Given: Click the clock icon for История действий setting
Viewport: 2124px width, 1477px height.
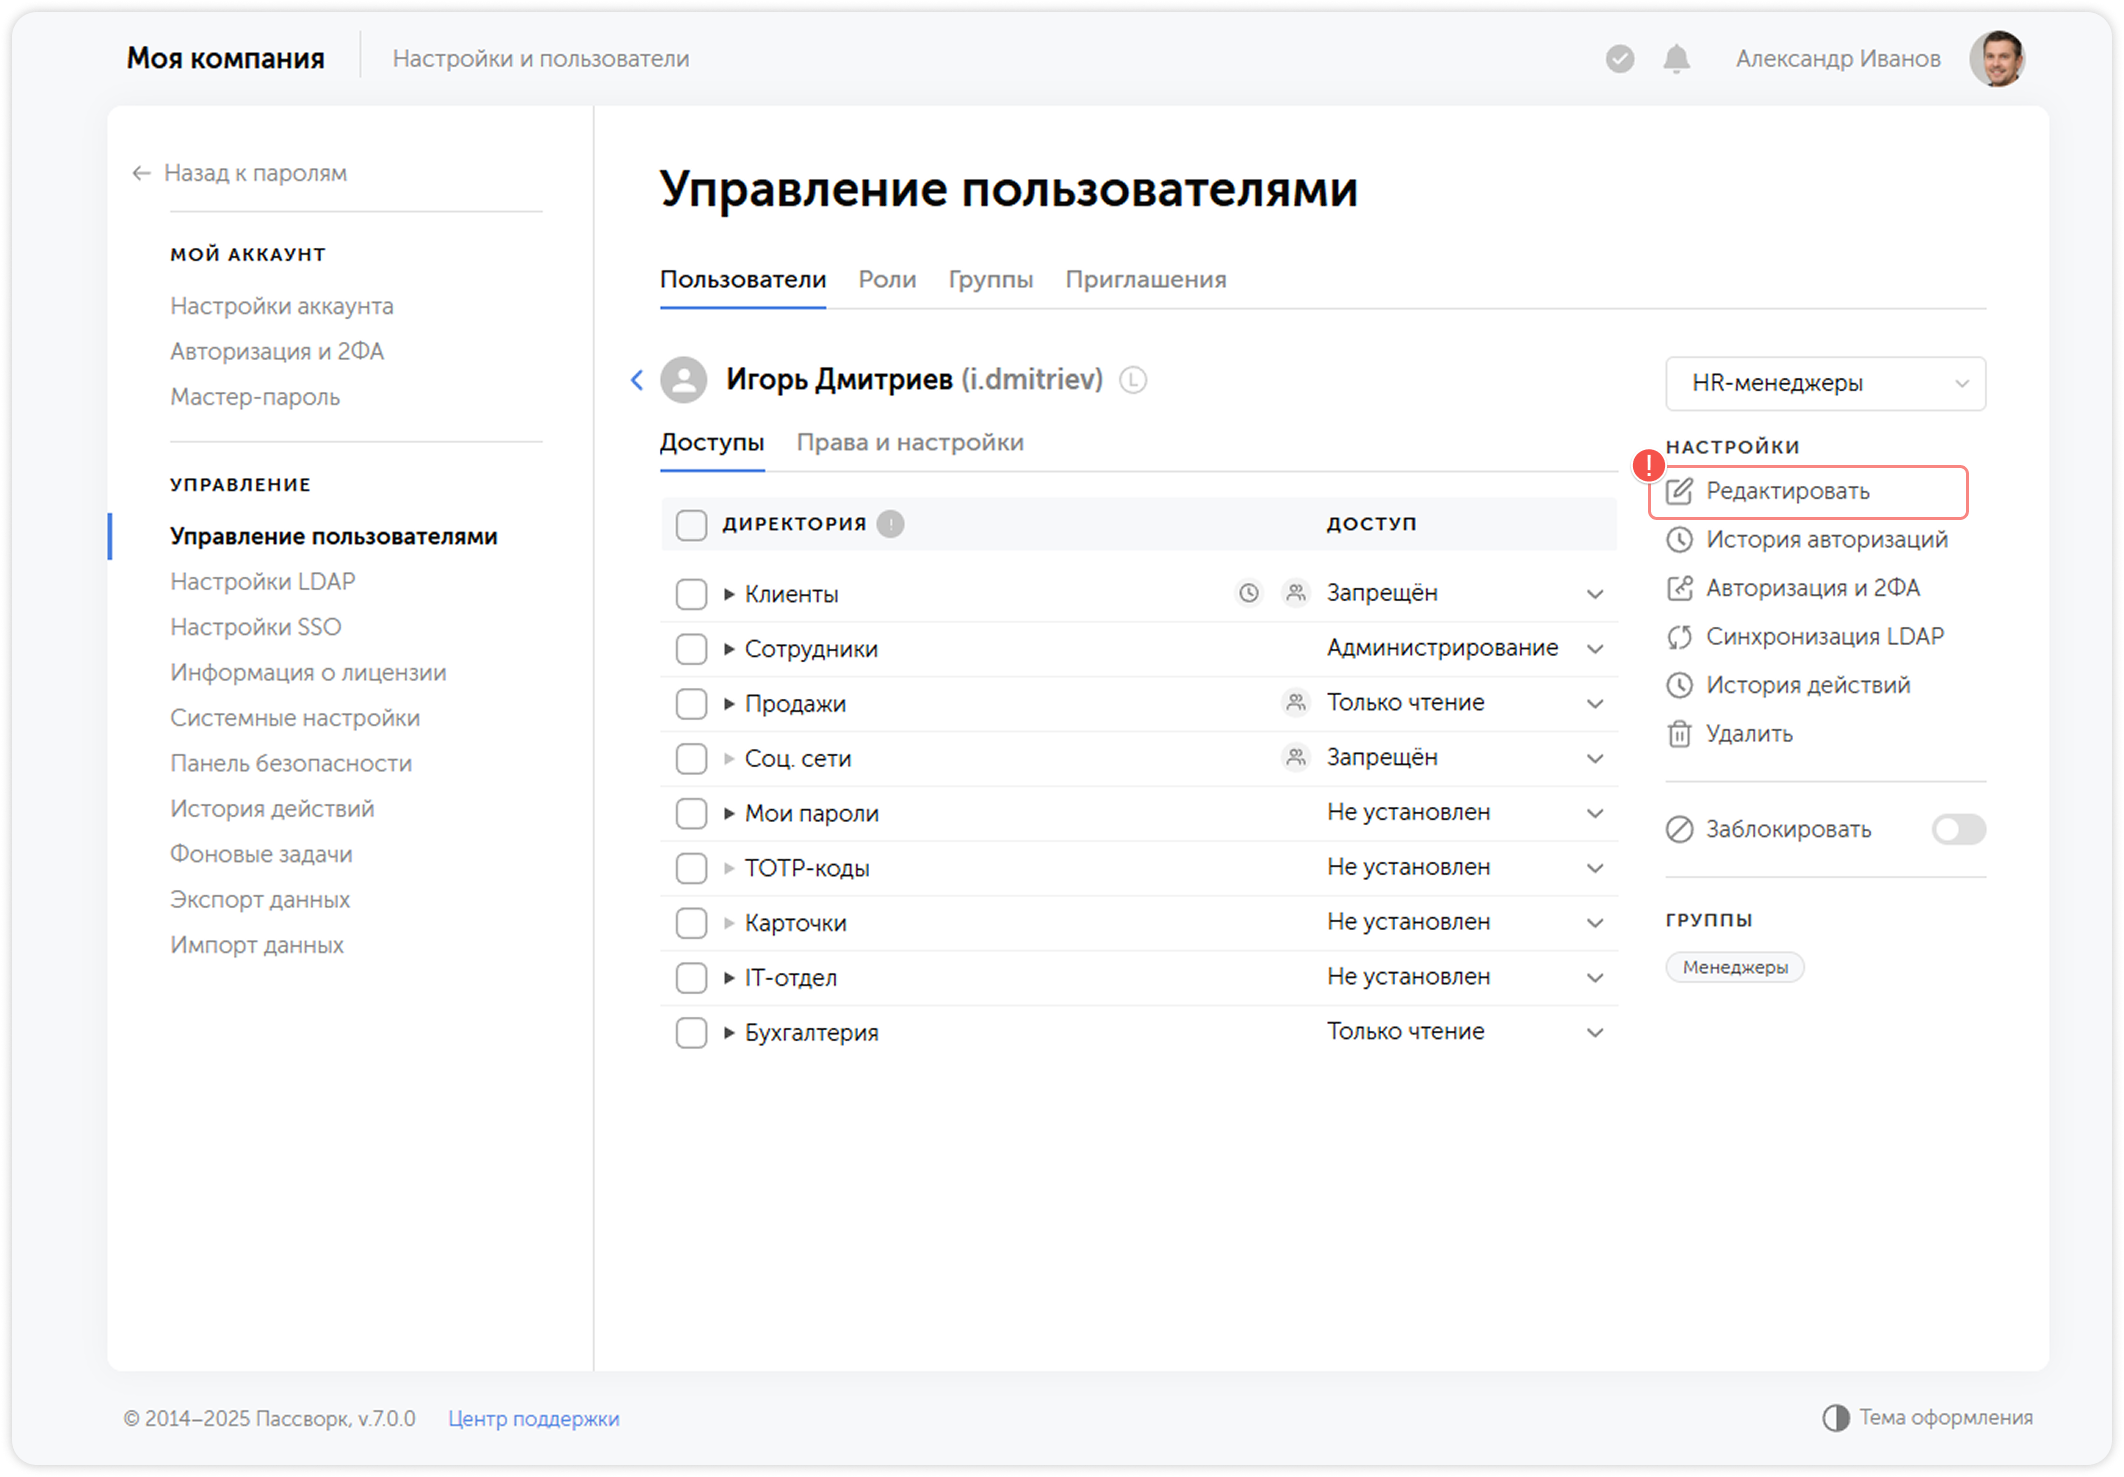Looking at the screenshot, I should pyautogui.click(x=1680, y=685).
